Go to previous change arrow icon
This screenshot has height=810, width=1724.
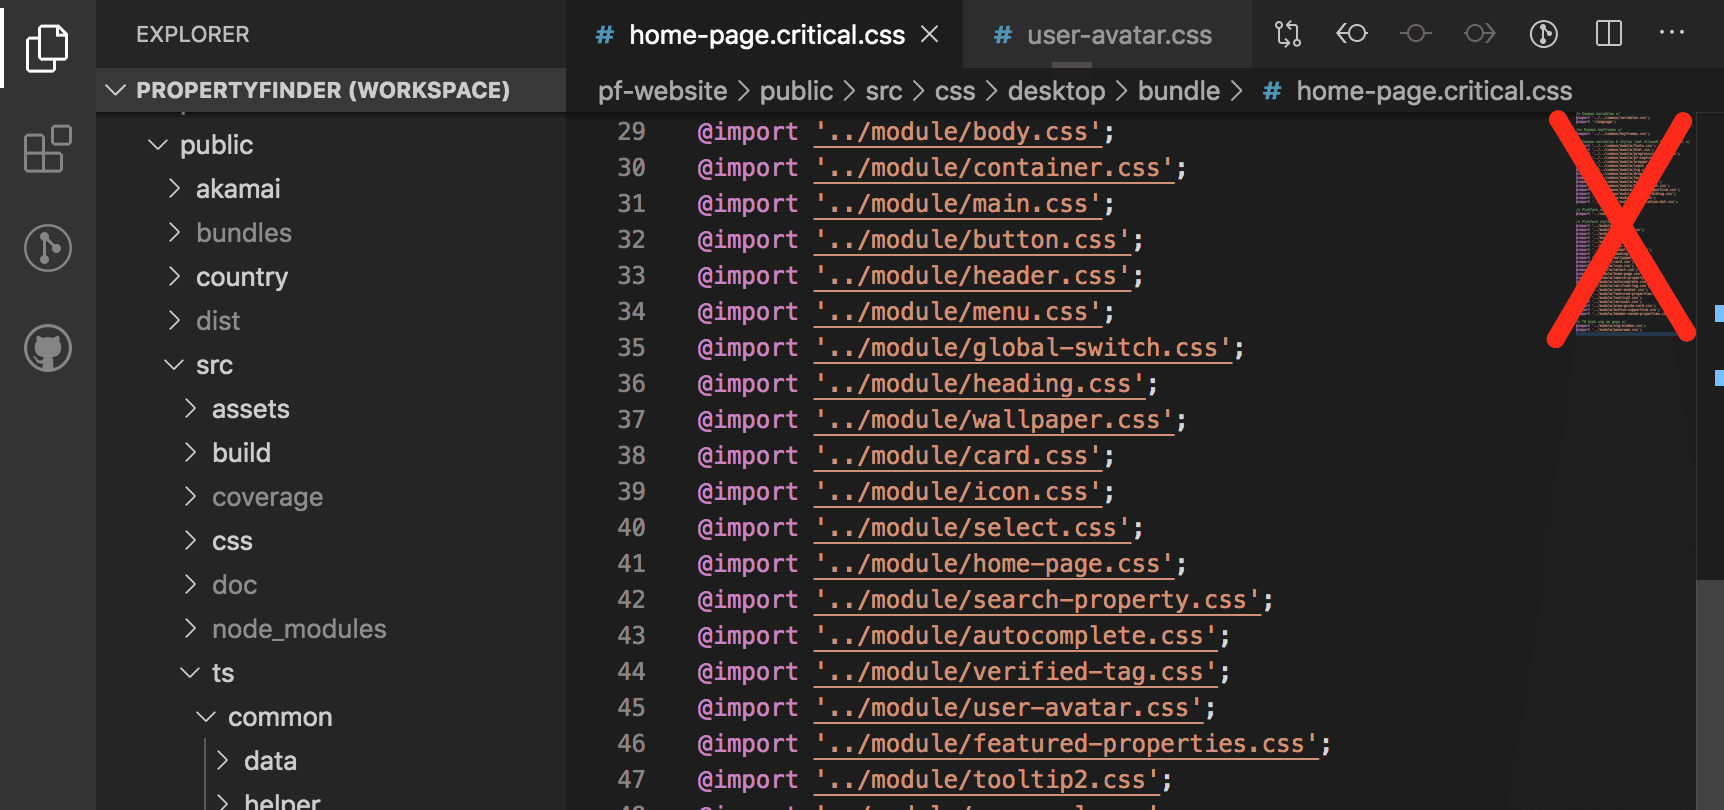coord(1352,34)
